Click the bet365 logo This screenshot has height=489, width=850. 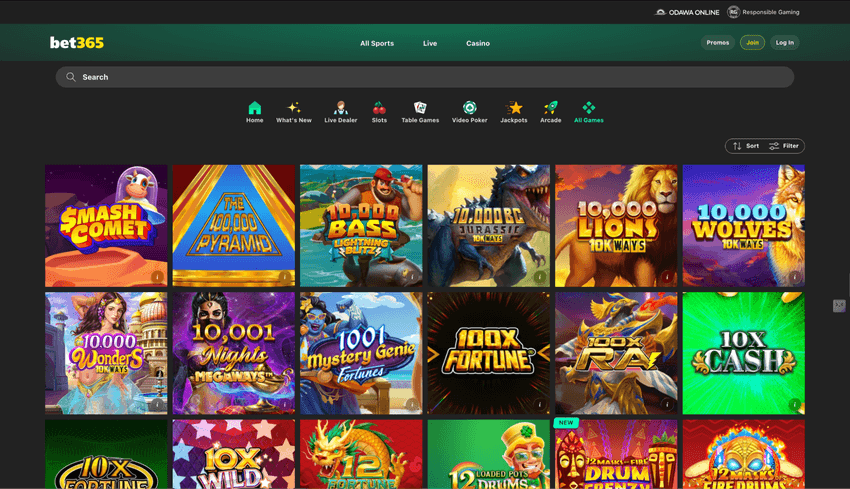click(76, 43)
